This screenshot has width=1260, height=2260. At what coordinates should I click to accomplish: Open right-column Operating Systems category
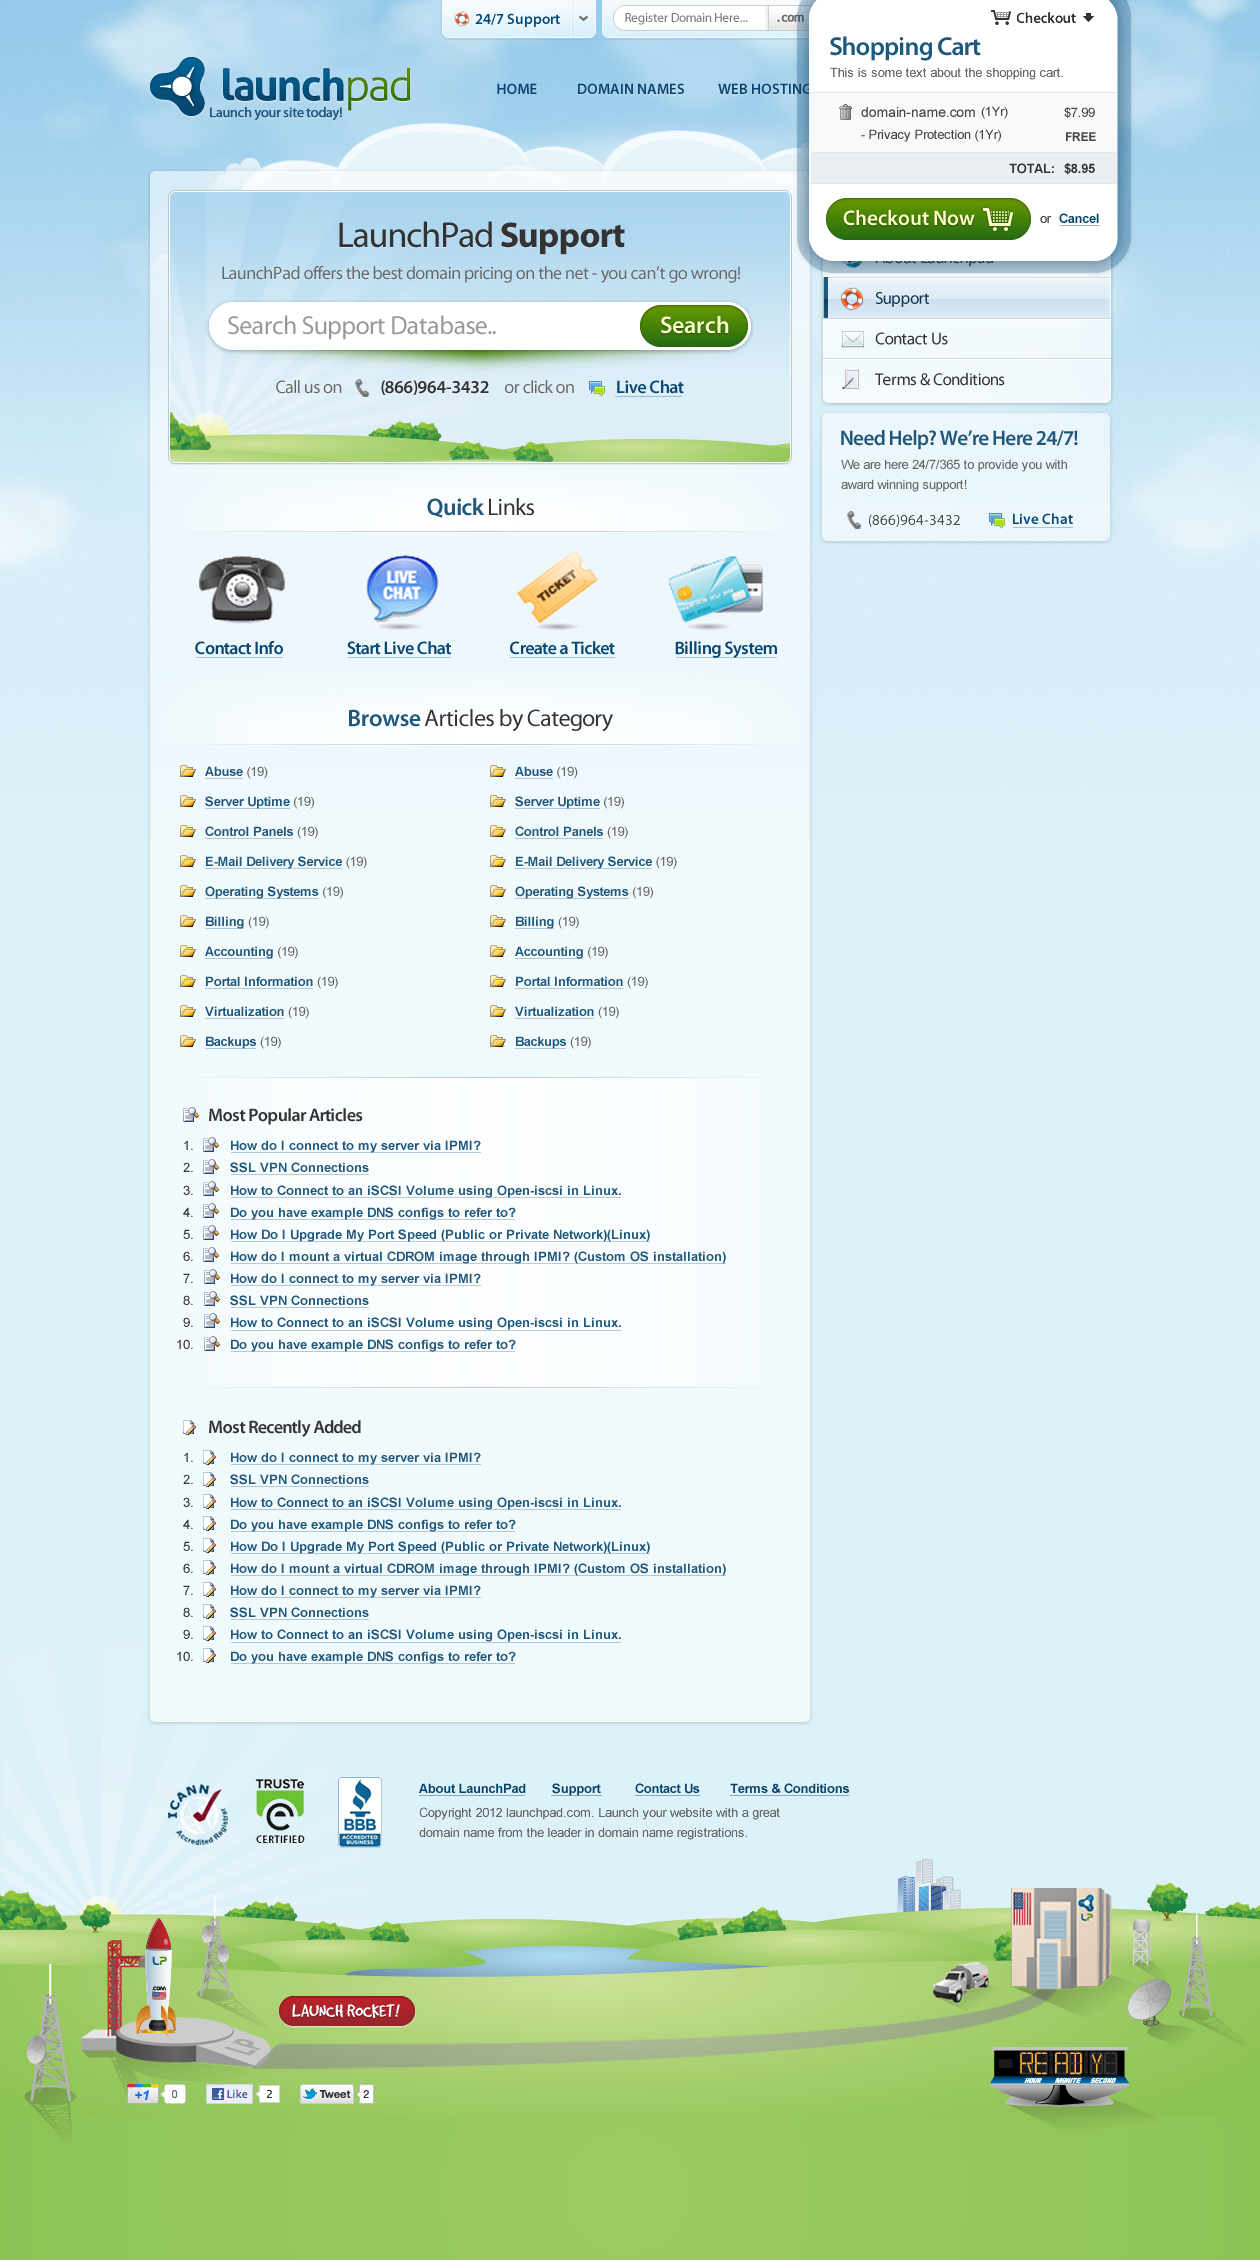pyautogui.click(x=571, y=892)
